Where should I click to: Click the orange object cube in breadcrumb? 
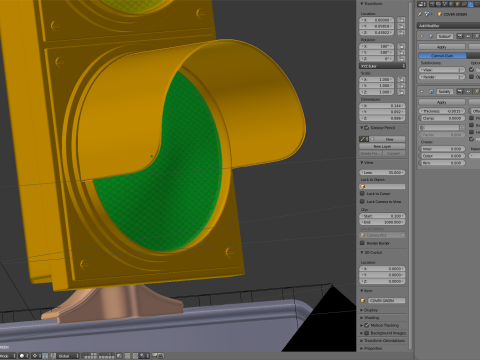click(x=439, y=14)
